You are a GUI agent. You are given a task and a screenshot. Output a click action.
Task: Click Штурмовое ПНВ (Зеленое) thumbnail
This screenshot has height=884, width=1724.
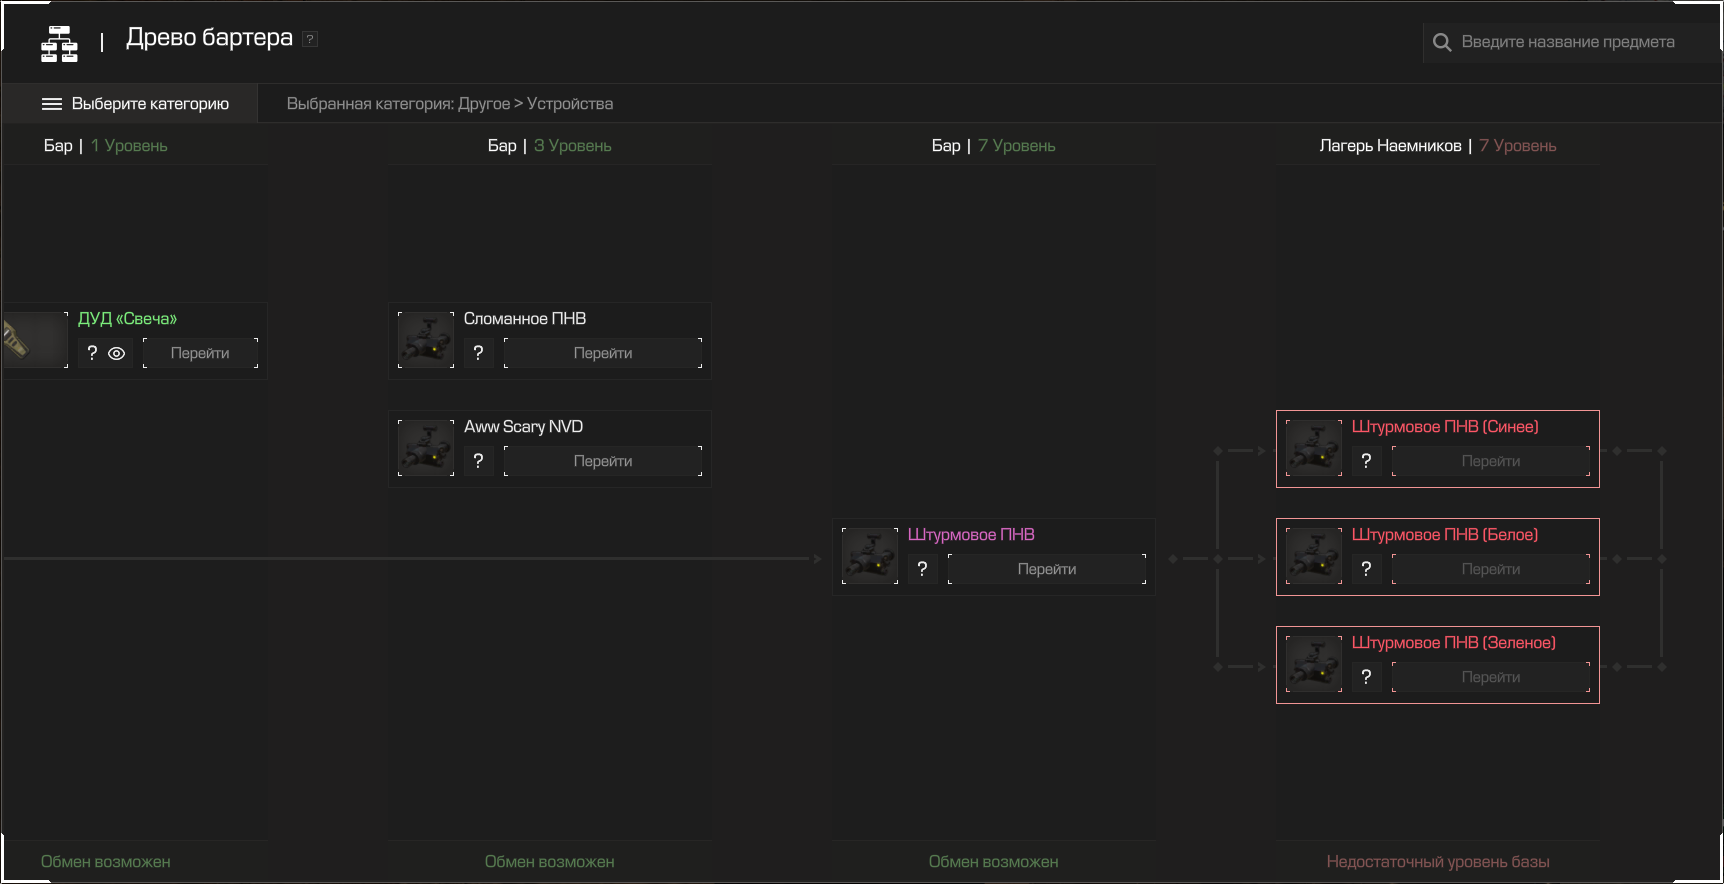pyautogui.click(x=1314, y=664)
